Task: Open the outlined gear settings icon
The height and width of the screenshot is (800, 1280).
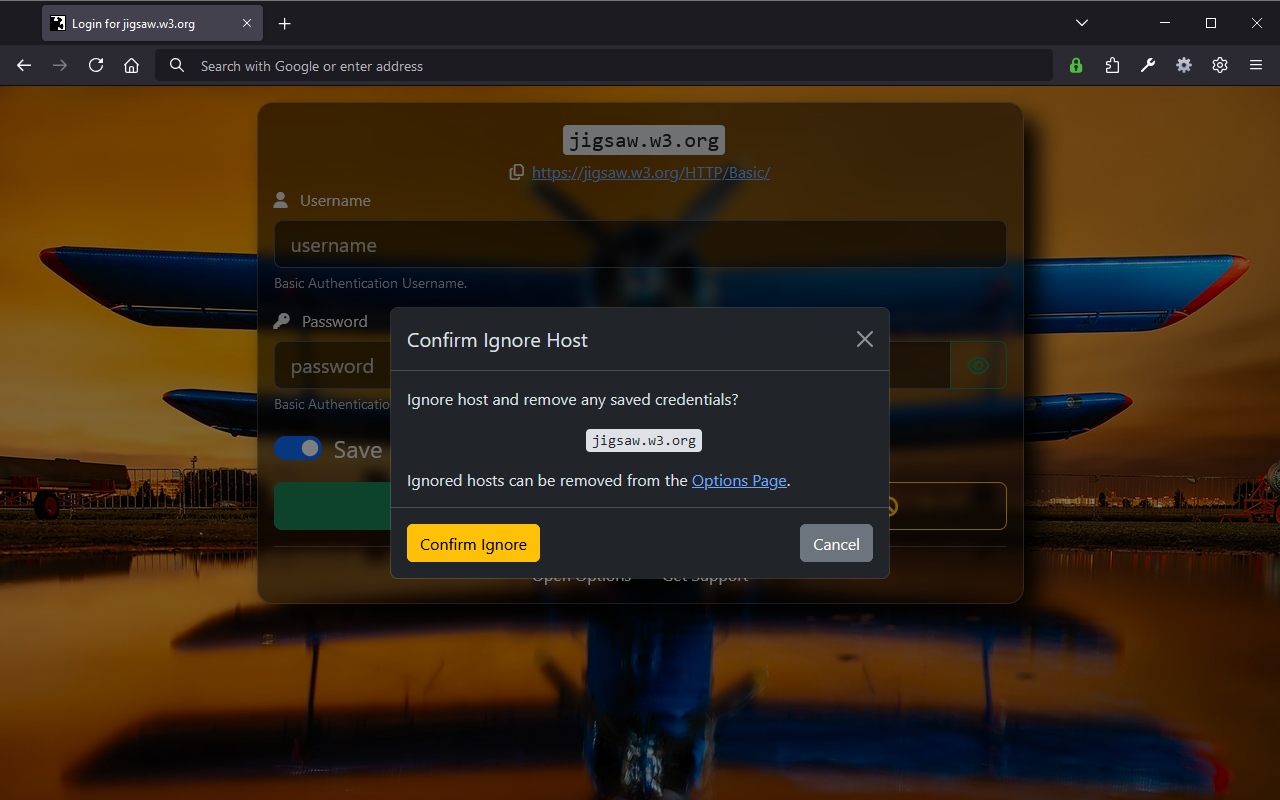Action: tap(1220, 65)
